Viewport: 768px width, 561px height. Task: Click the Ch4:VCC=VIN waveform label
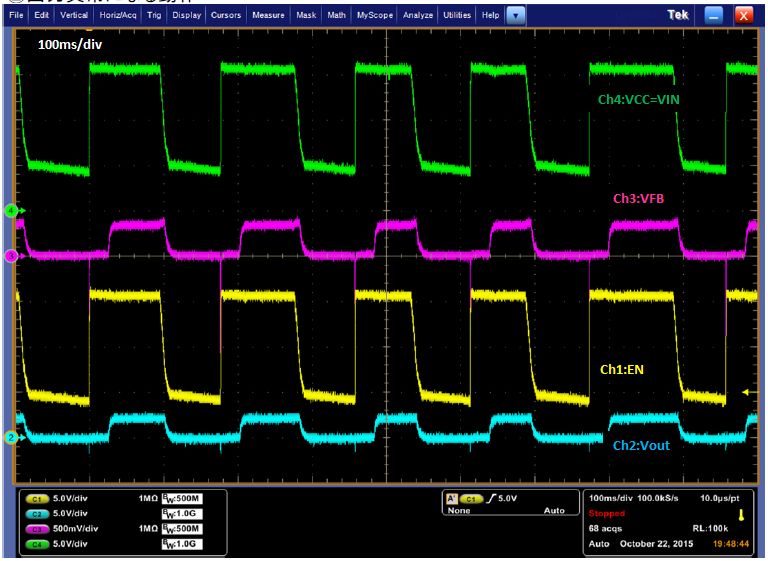638,100
